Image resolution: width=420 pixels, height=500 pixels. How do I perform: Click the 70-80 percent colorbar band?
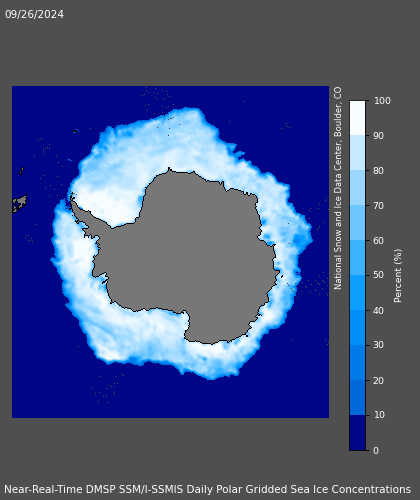[357, 188]
